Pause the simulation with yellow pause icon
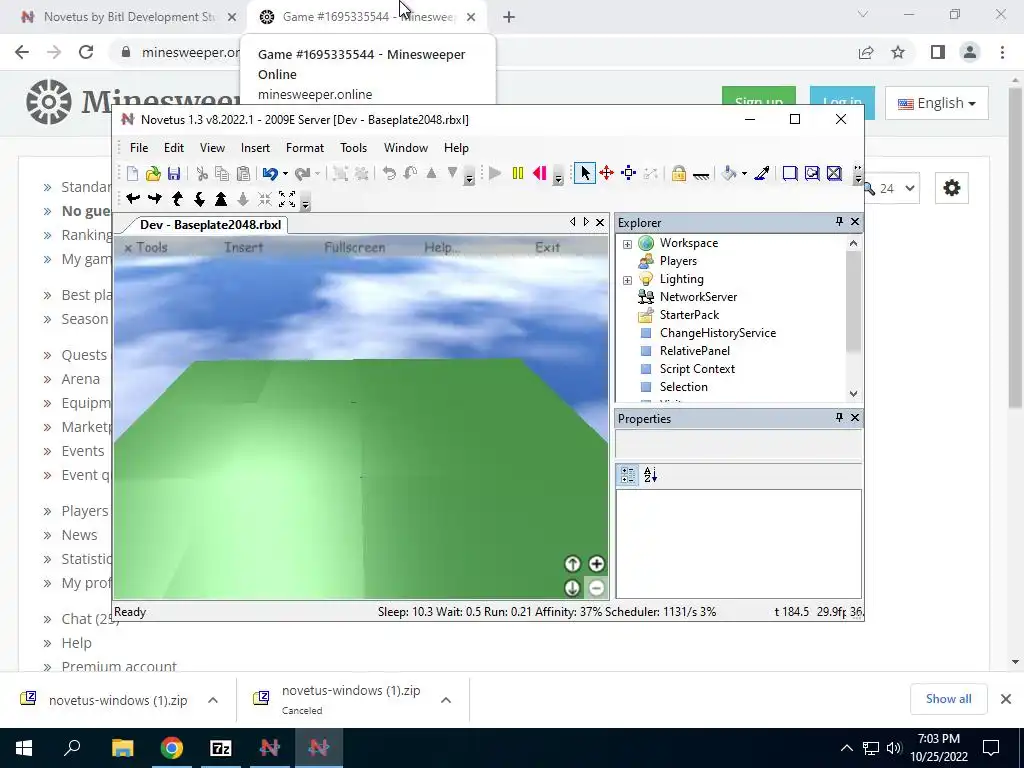Screen dimensions: 1024x768 (518, 174)
